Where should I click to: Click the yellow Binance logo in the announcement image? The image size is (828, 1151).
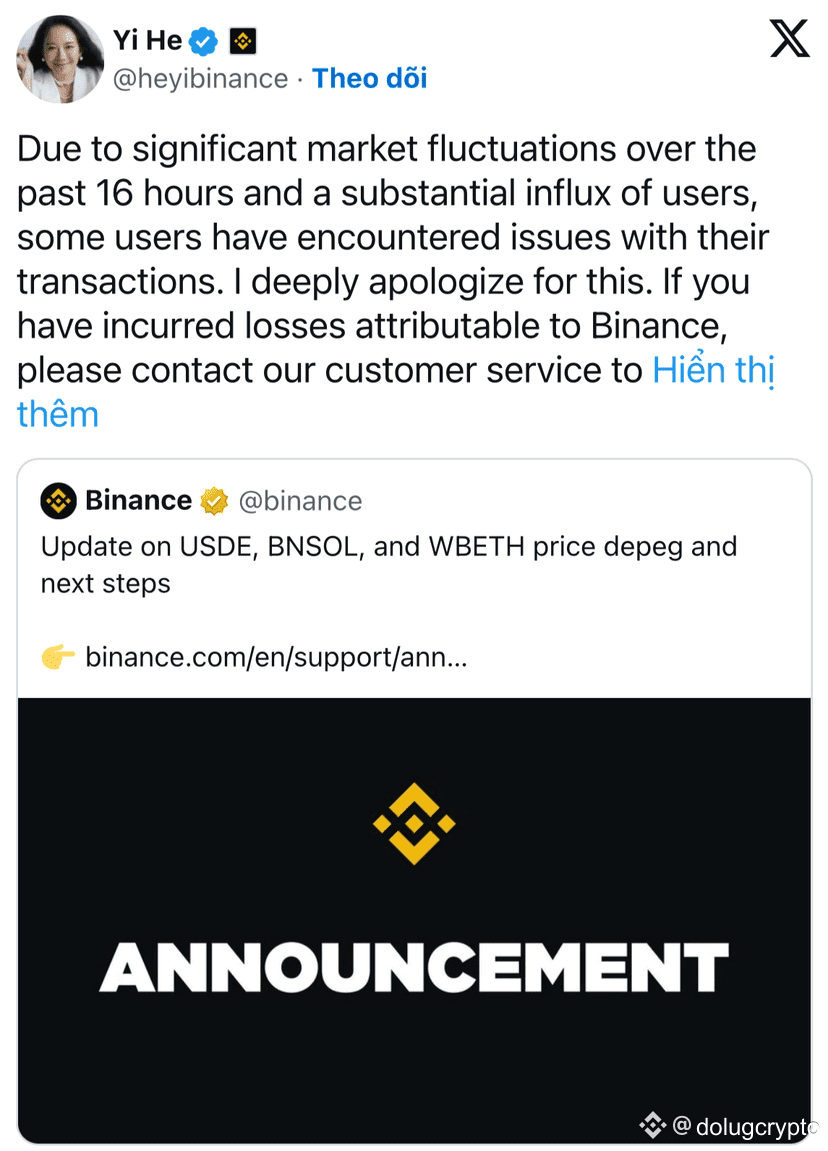click(x=414, y=823)
